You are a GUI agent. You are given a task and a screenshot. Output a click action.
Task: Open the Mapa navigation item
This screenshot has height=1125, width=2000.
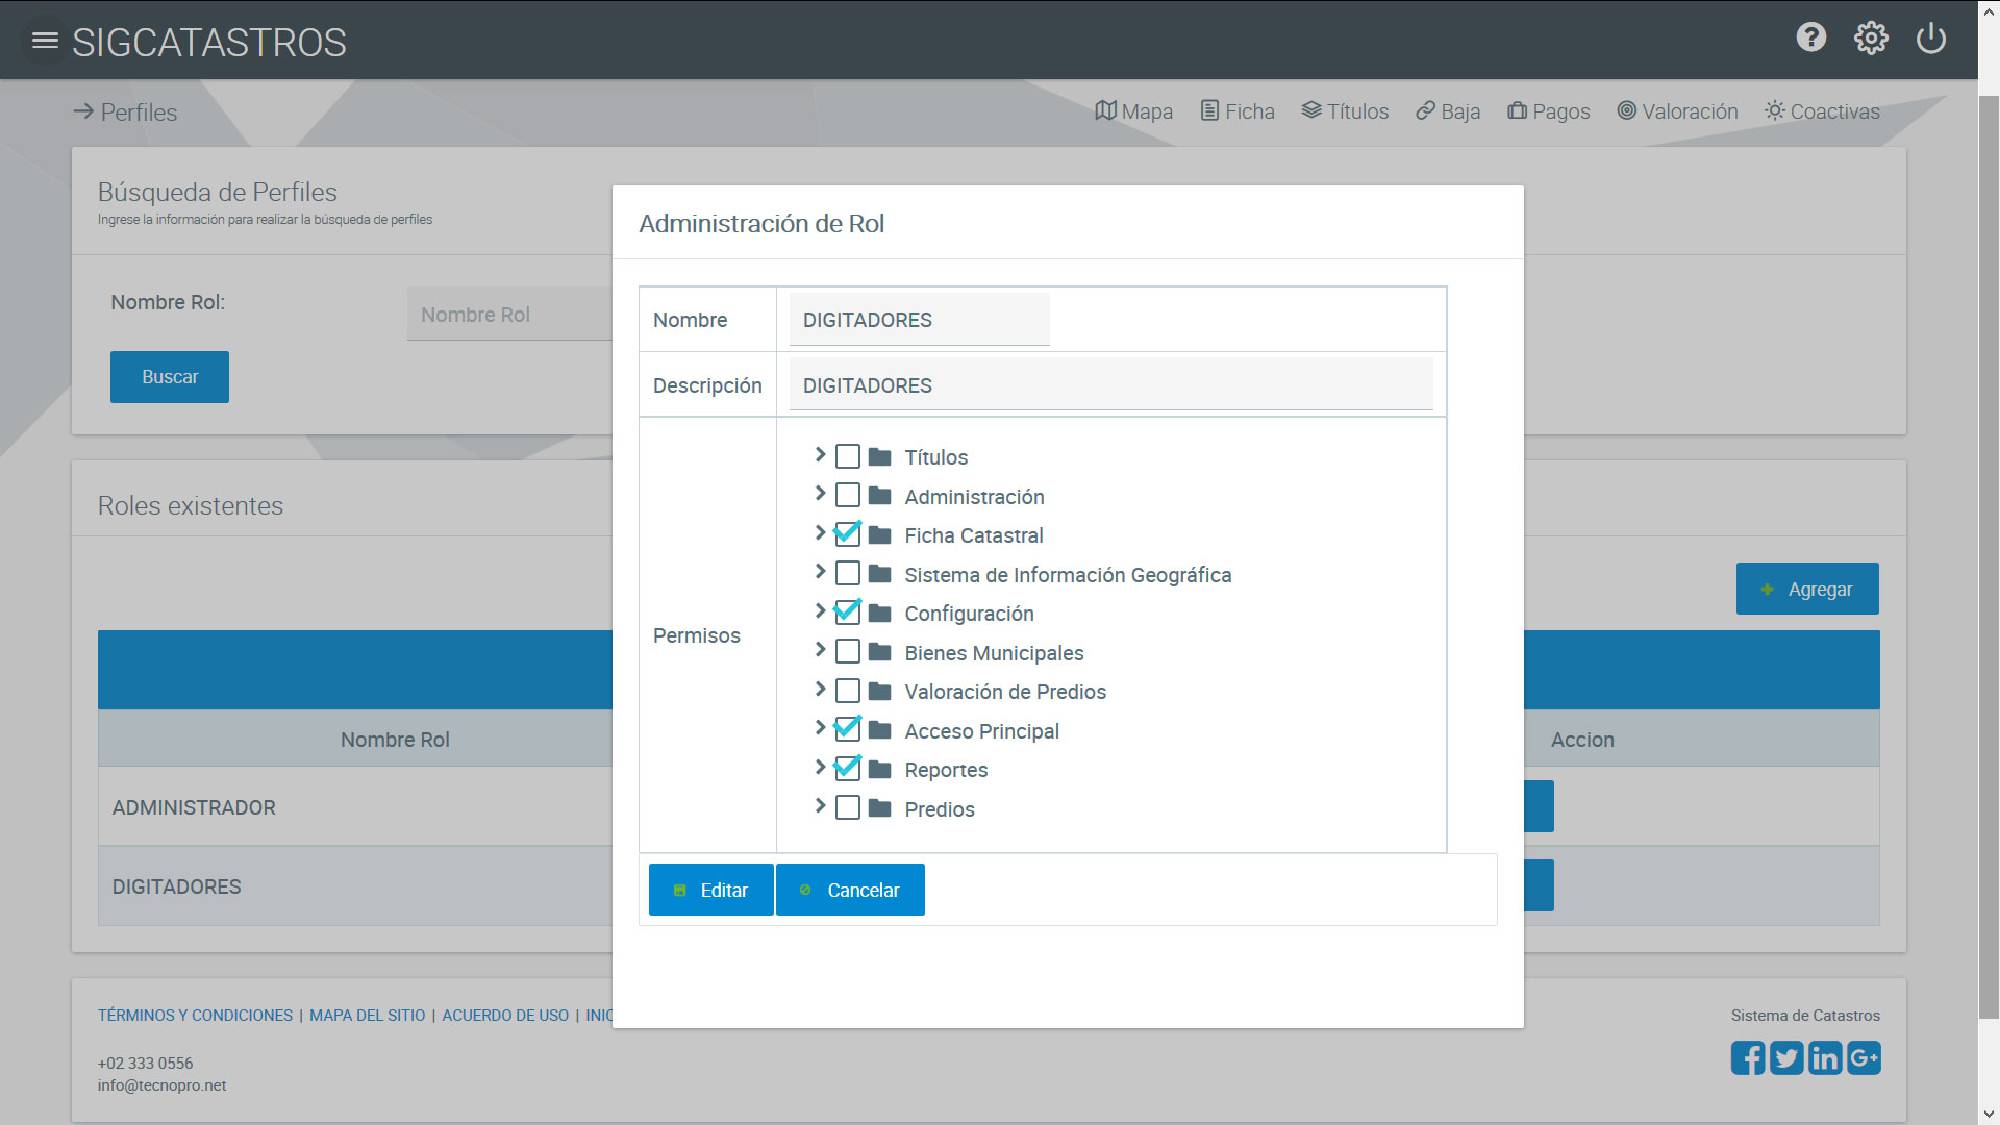coord(1134,111)
